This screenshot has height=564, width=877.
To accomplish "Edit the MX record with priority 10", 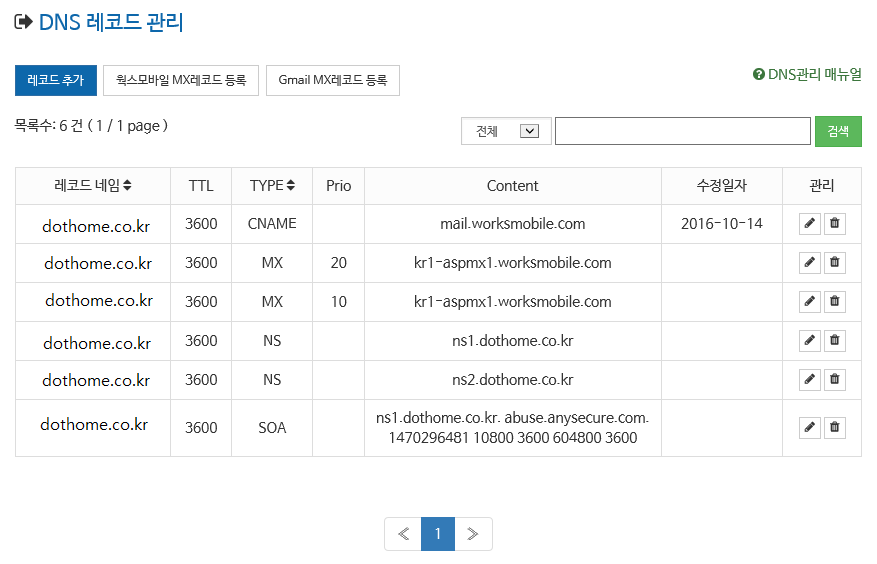I will pos(809,302).
